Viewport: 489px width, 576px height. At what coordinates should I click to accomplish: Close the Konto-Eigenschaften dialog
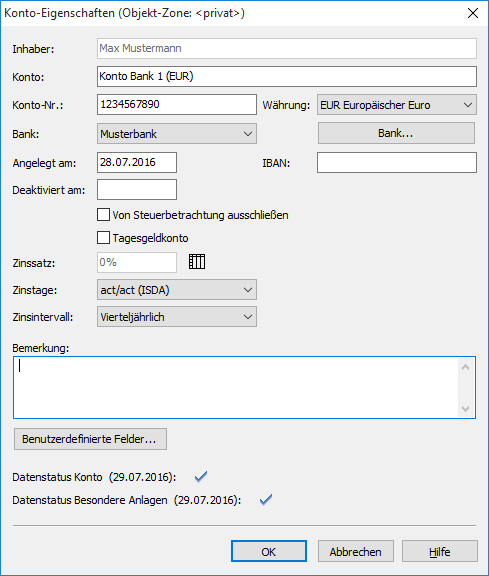pyautogui.click(x=473, y=13)
